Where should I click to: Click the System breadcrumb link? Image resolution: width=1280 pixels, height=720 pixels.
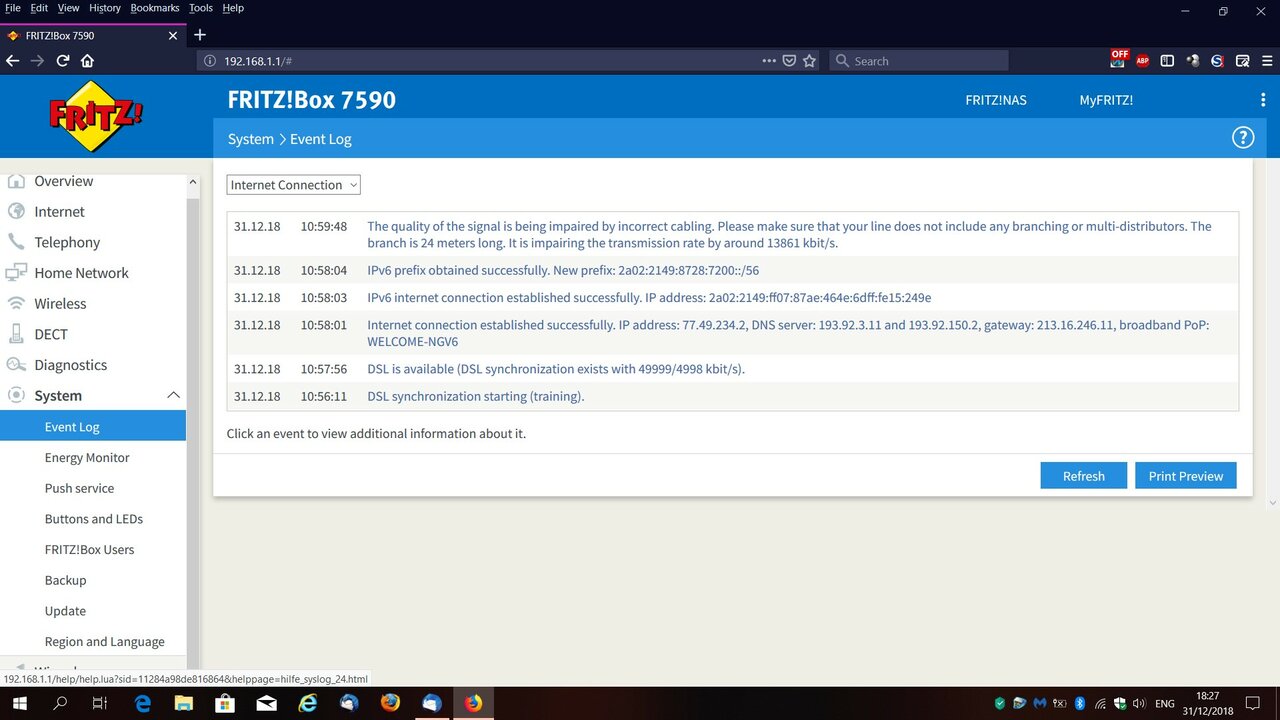(x=250, y=139)
